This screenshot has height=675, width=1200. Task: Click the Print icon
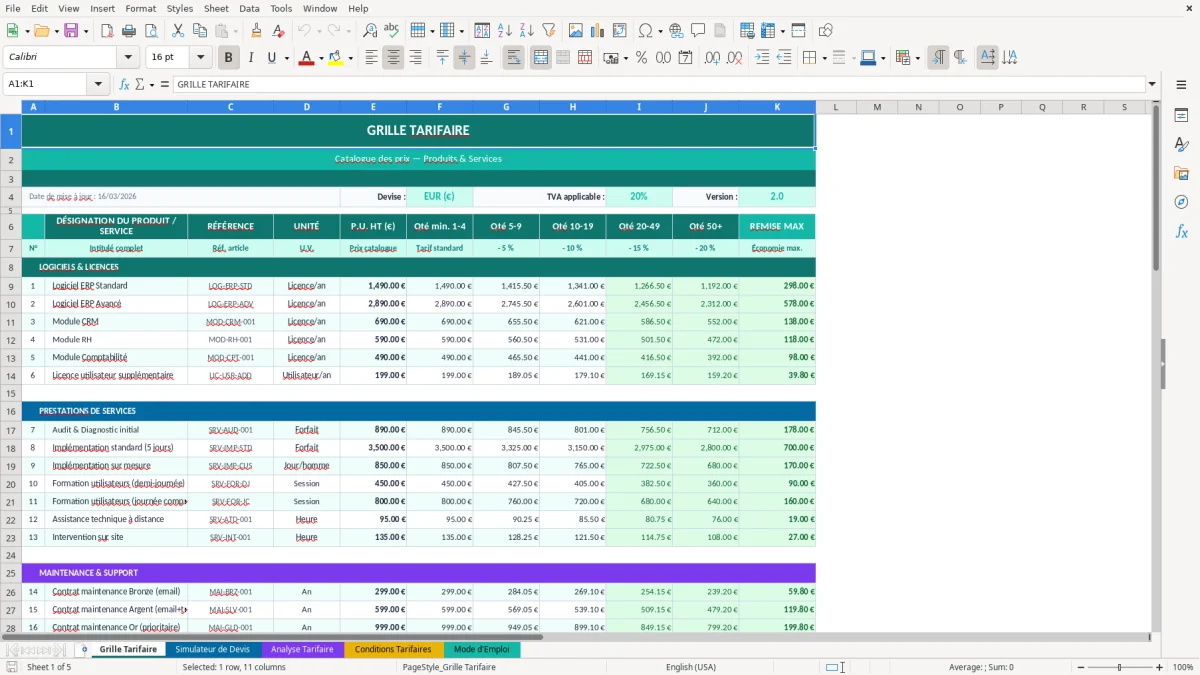point(130,31)
